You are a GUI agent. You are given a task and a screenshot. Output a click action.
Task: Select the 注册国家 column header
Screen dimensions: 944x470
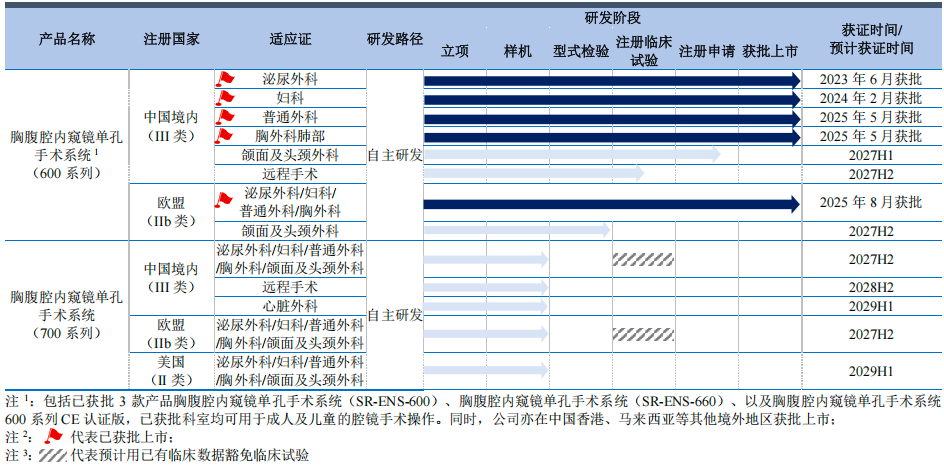pos(172,40)
